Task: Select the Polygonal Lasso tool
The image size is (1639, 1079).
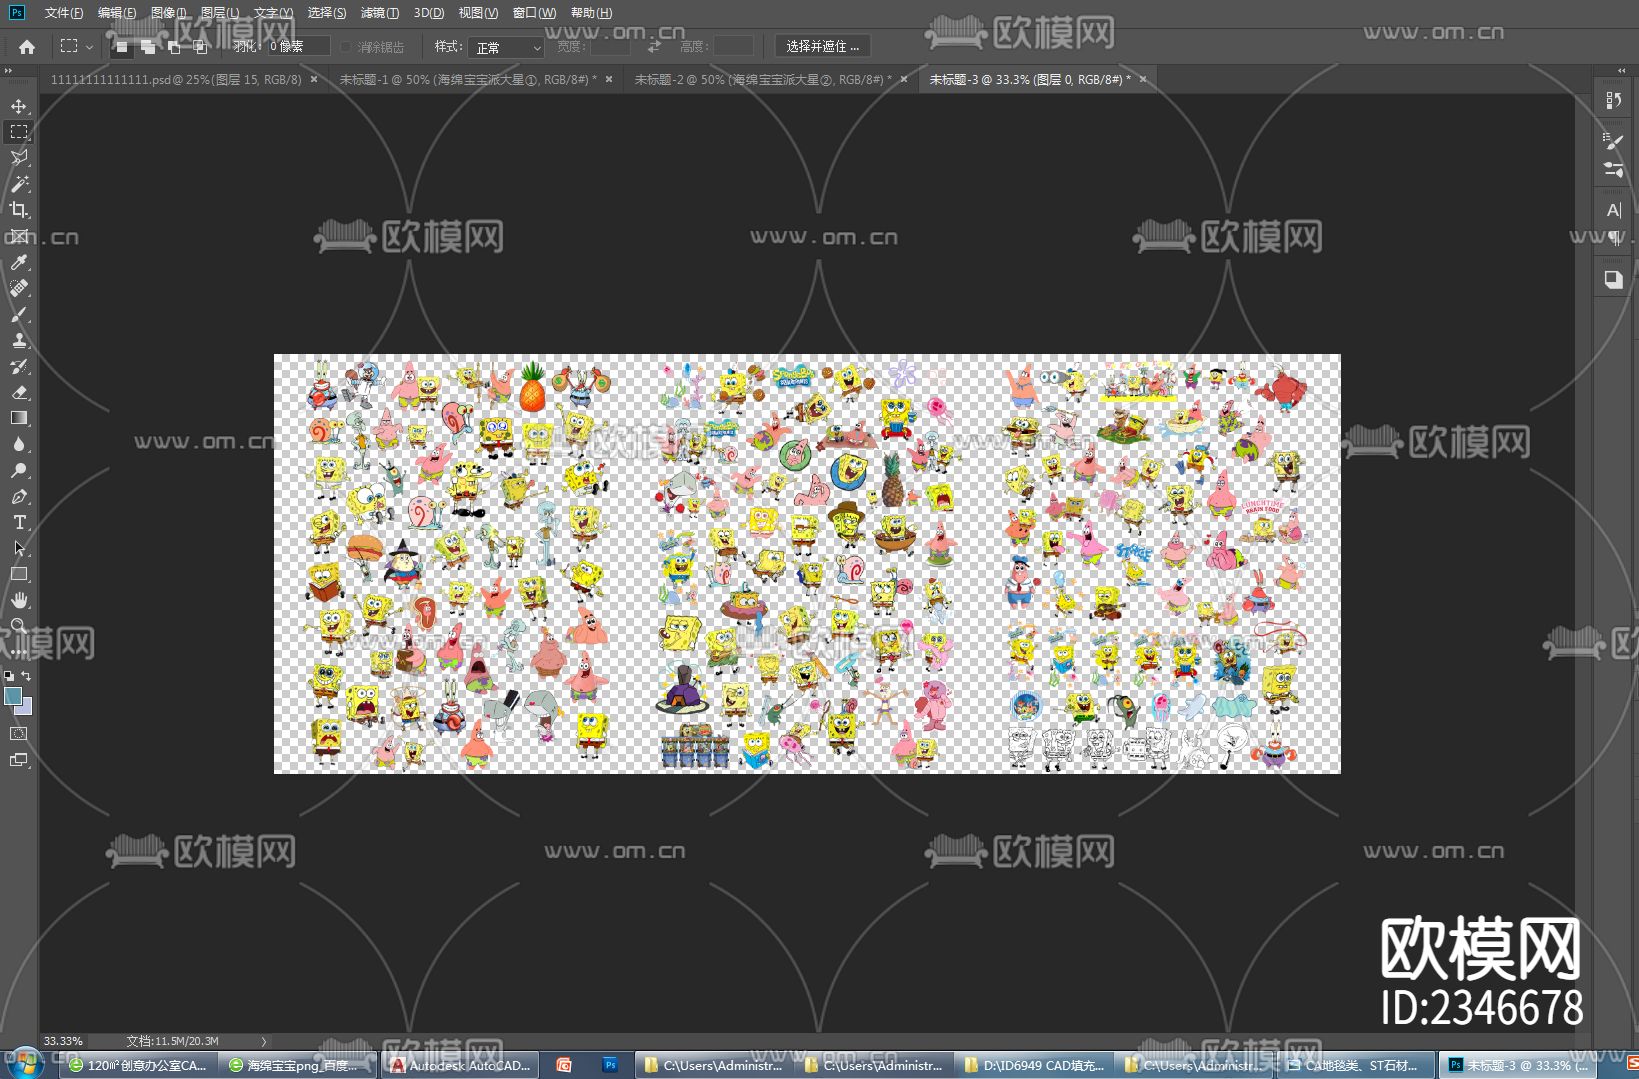Action: [x=19, y=158]
